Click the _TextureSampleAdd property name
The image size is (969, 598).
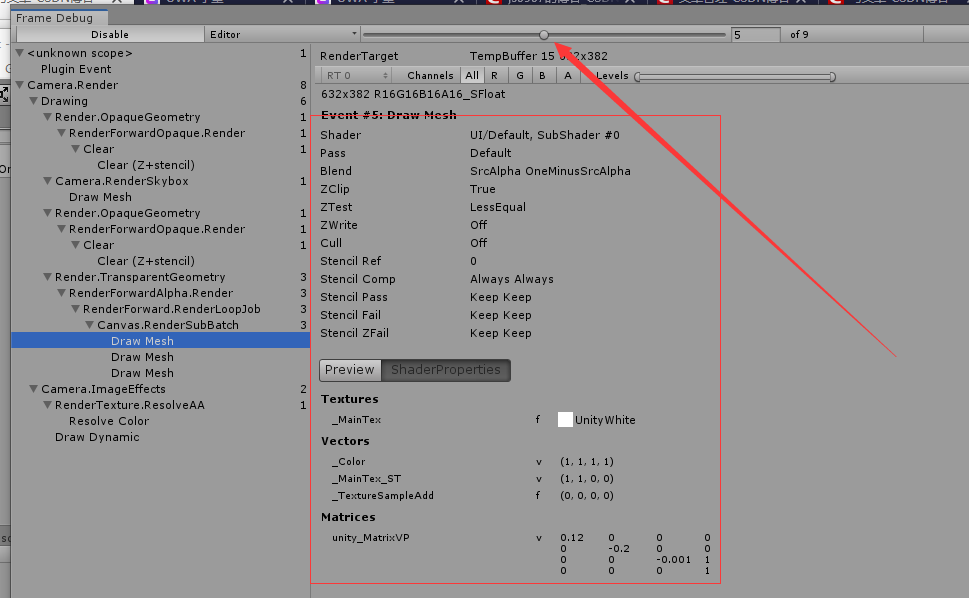click(x=383, y=495)
